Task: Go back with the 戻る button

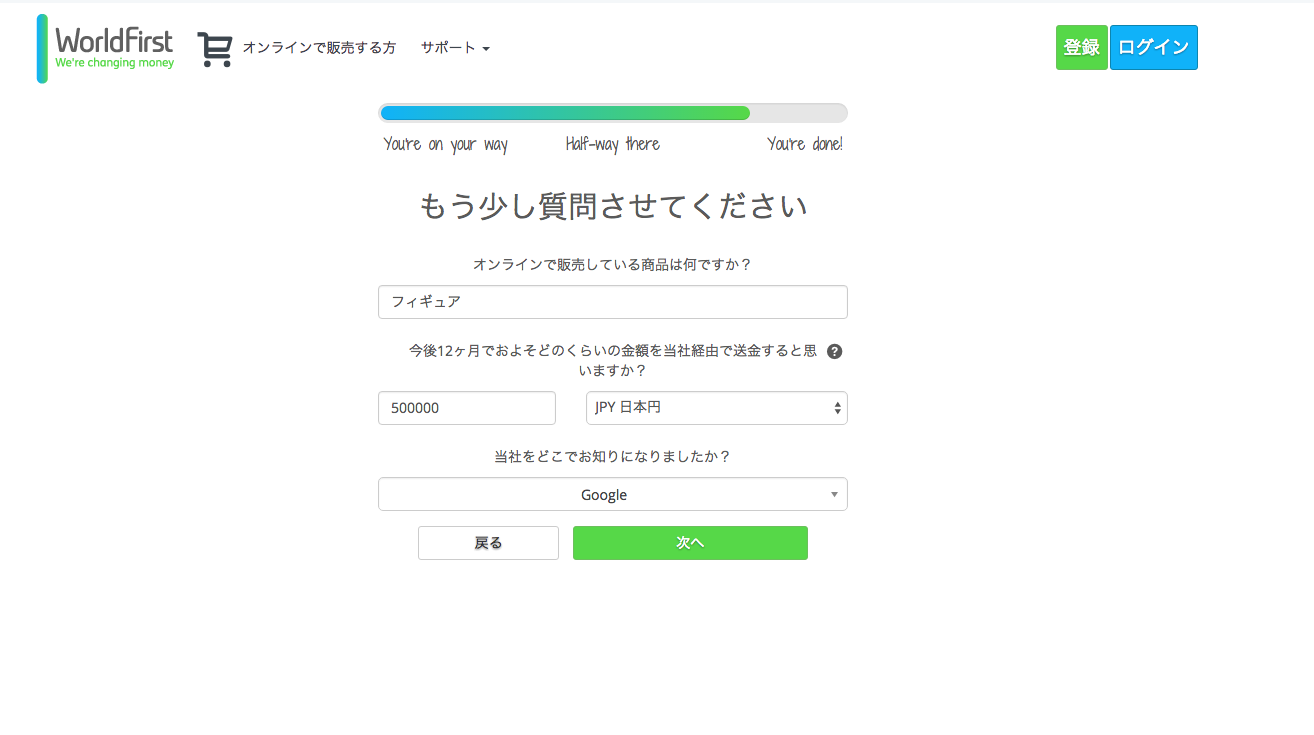Action: [488, 543]
